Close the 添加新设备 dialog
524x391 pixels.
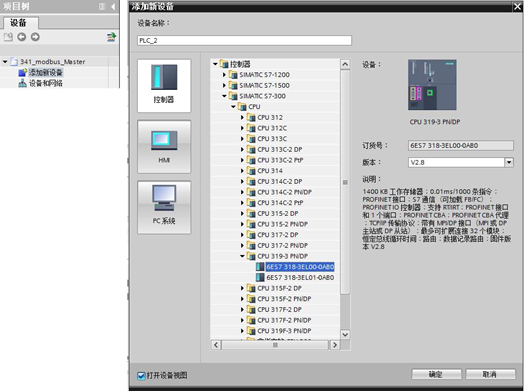click(517, 6)
